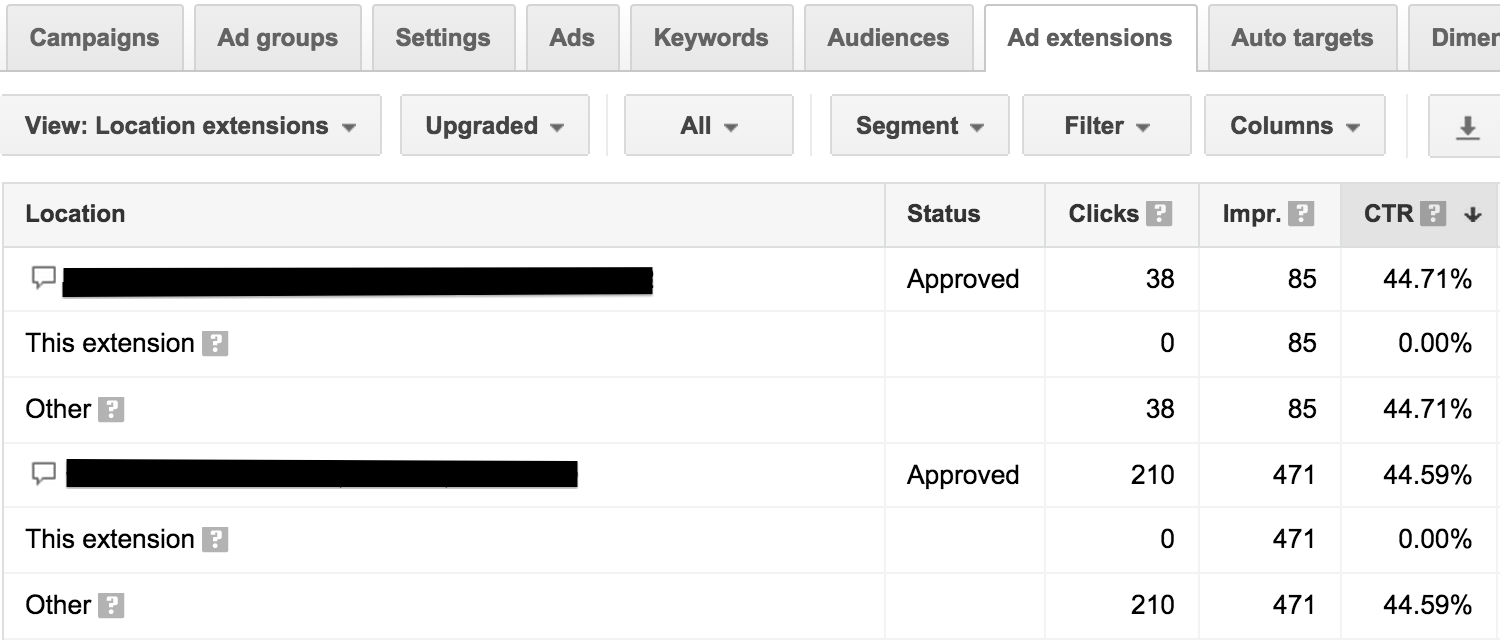Open the Auto targets tab
The width and height of the screenshot is (1500, 640).
click(x=1302, y=38)
